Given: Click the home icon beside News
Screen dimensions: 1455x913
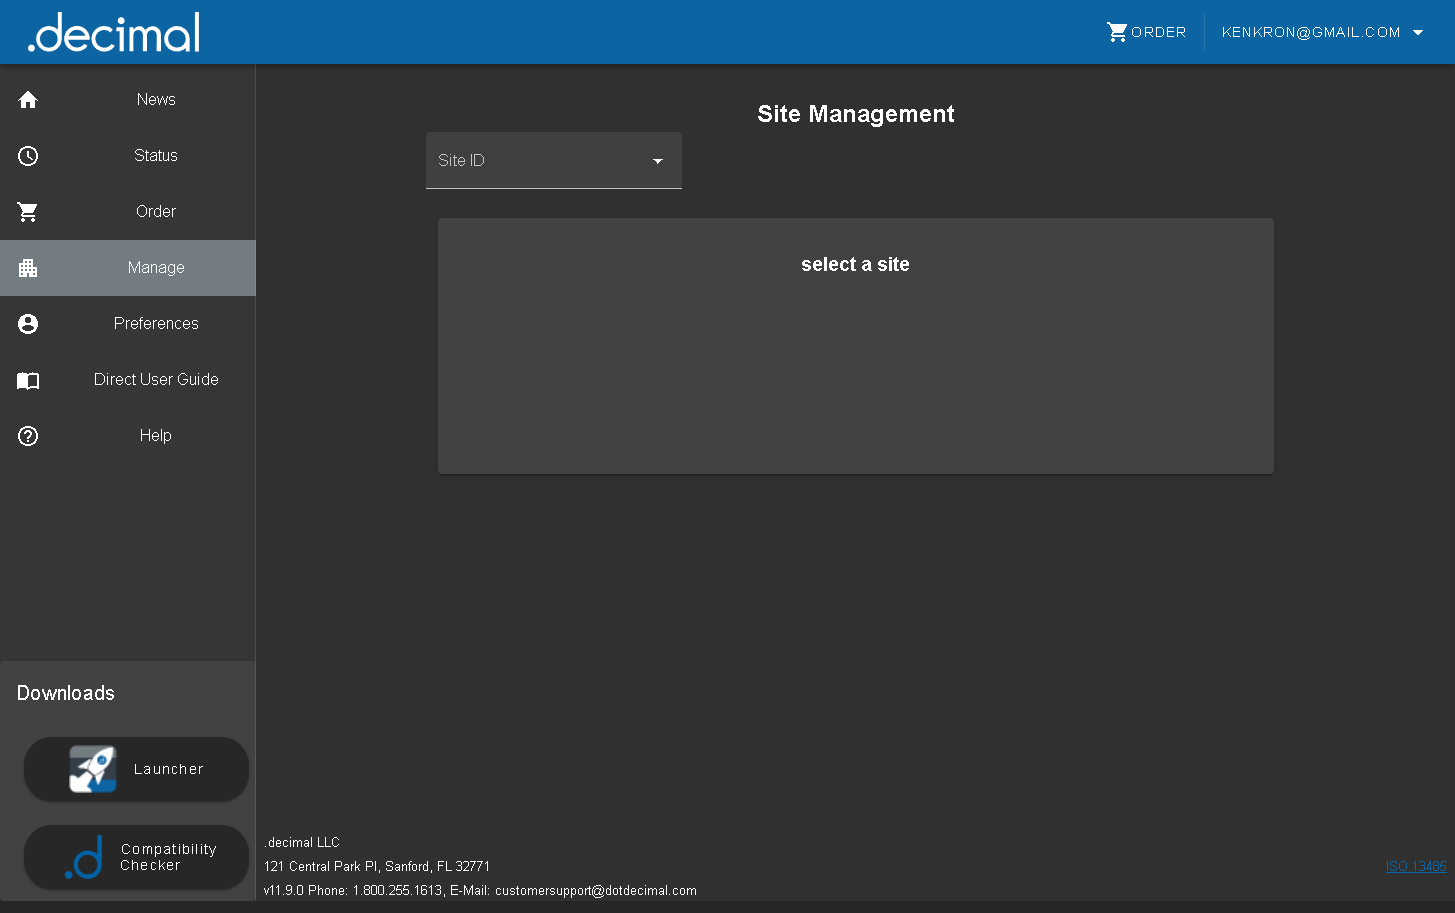Looking at the screenshot, I should tap(28, 100).
